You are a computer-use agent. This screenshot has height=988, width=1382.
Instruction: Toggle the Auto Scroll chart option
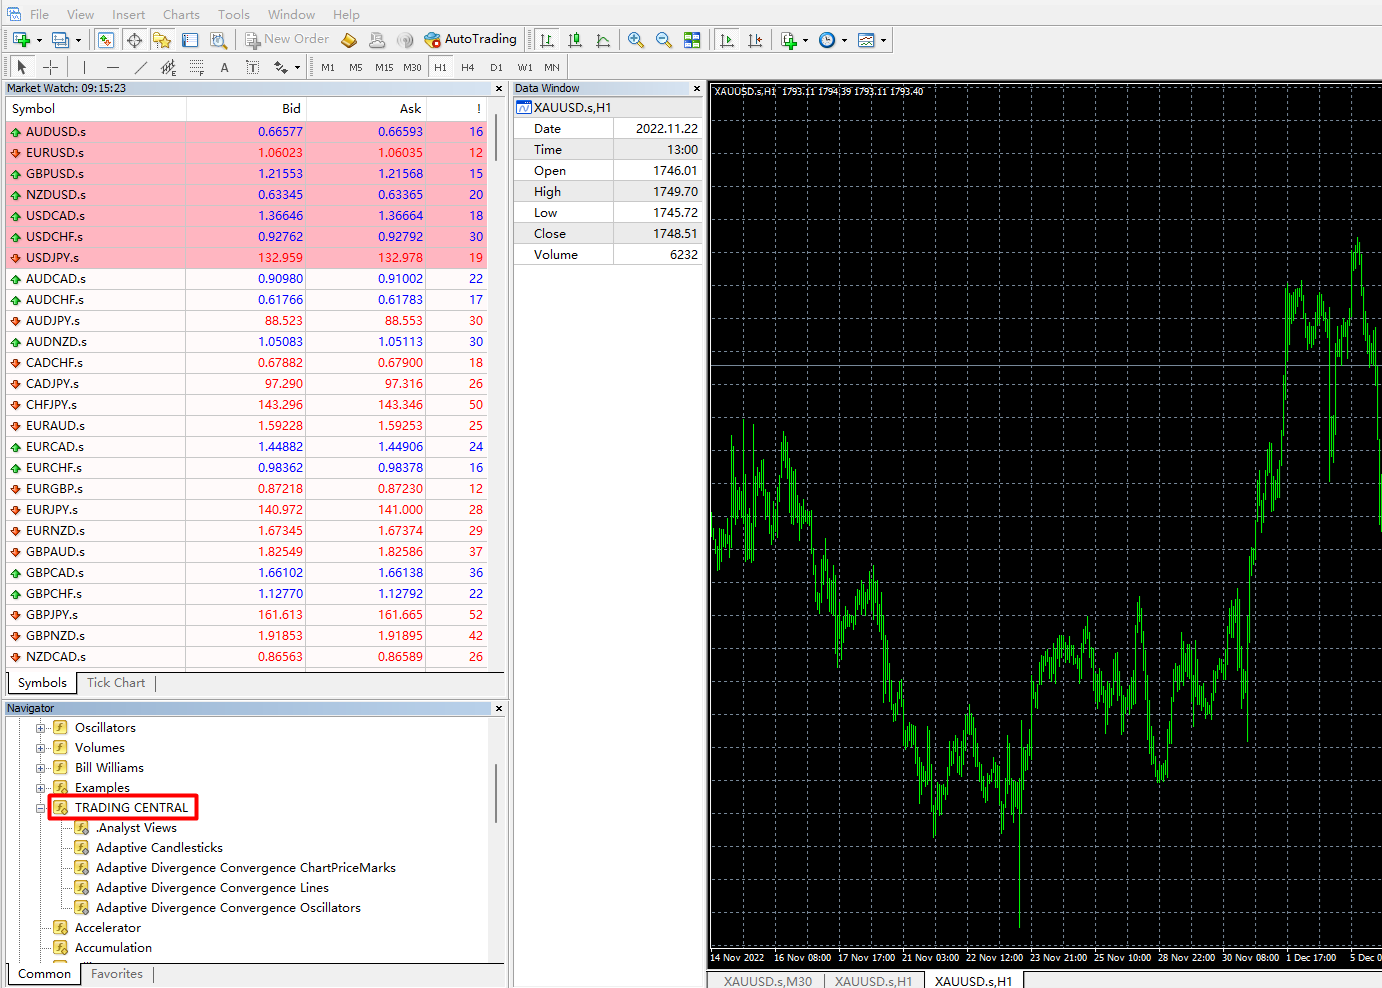pyautogui.click(x=727, y=40)
